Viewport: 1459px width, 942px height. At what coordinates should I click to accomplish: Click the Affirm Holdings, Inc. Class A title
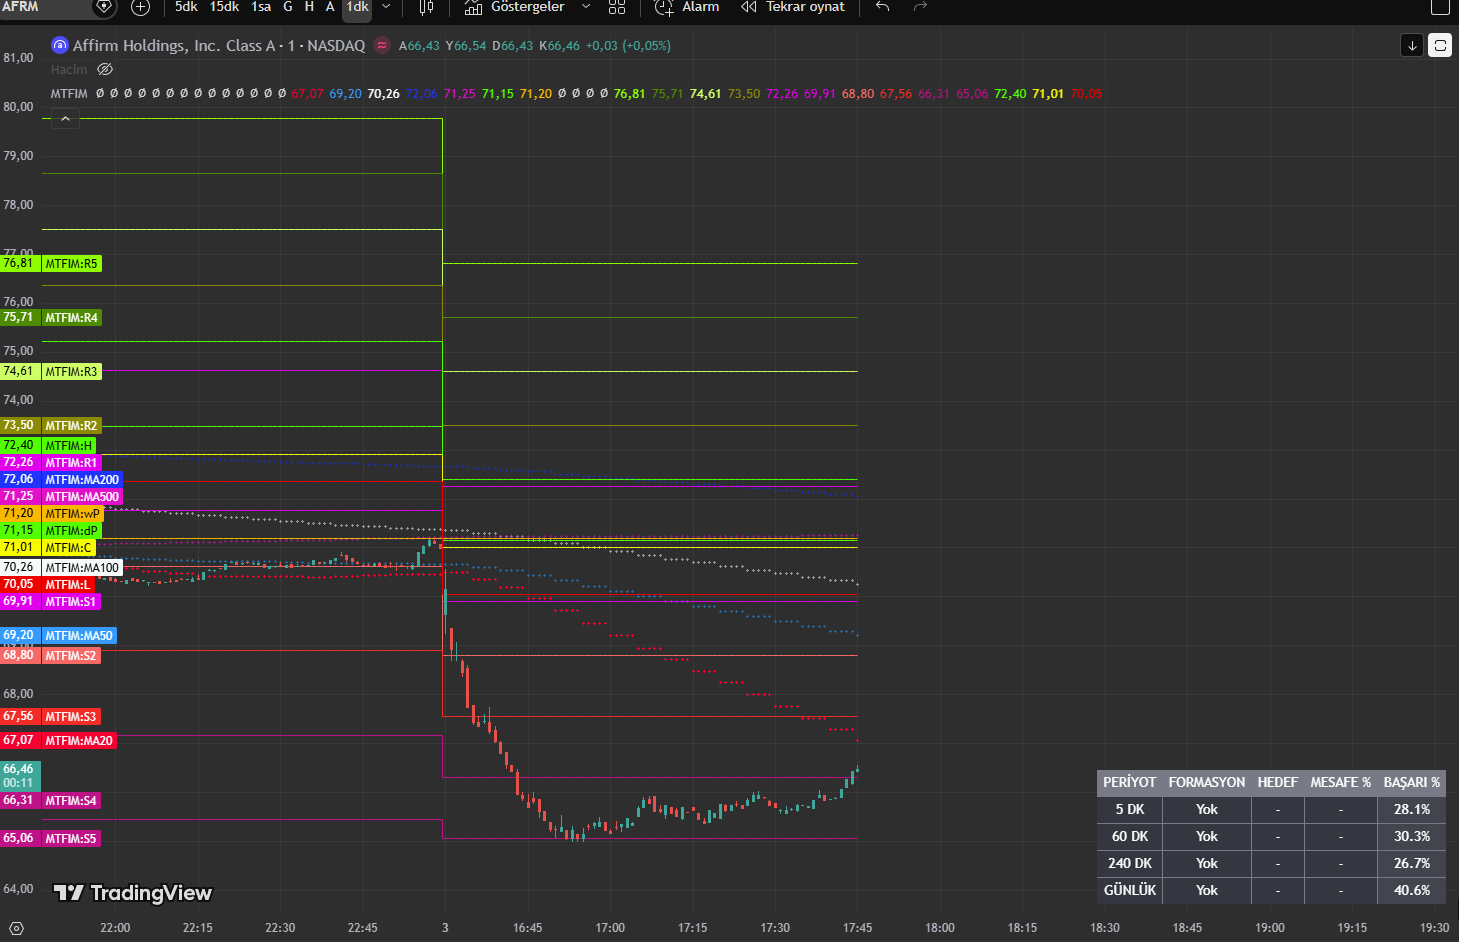(174, 46)
